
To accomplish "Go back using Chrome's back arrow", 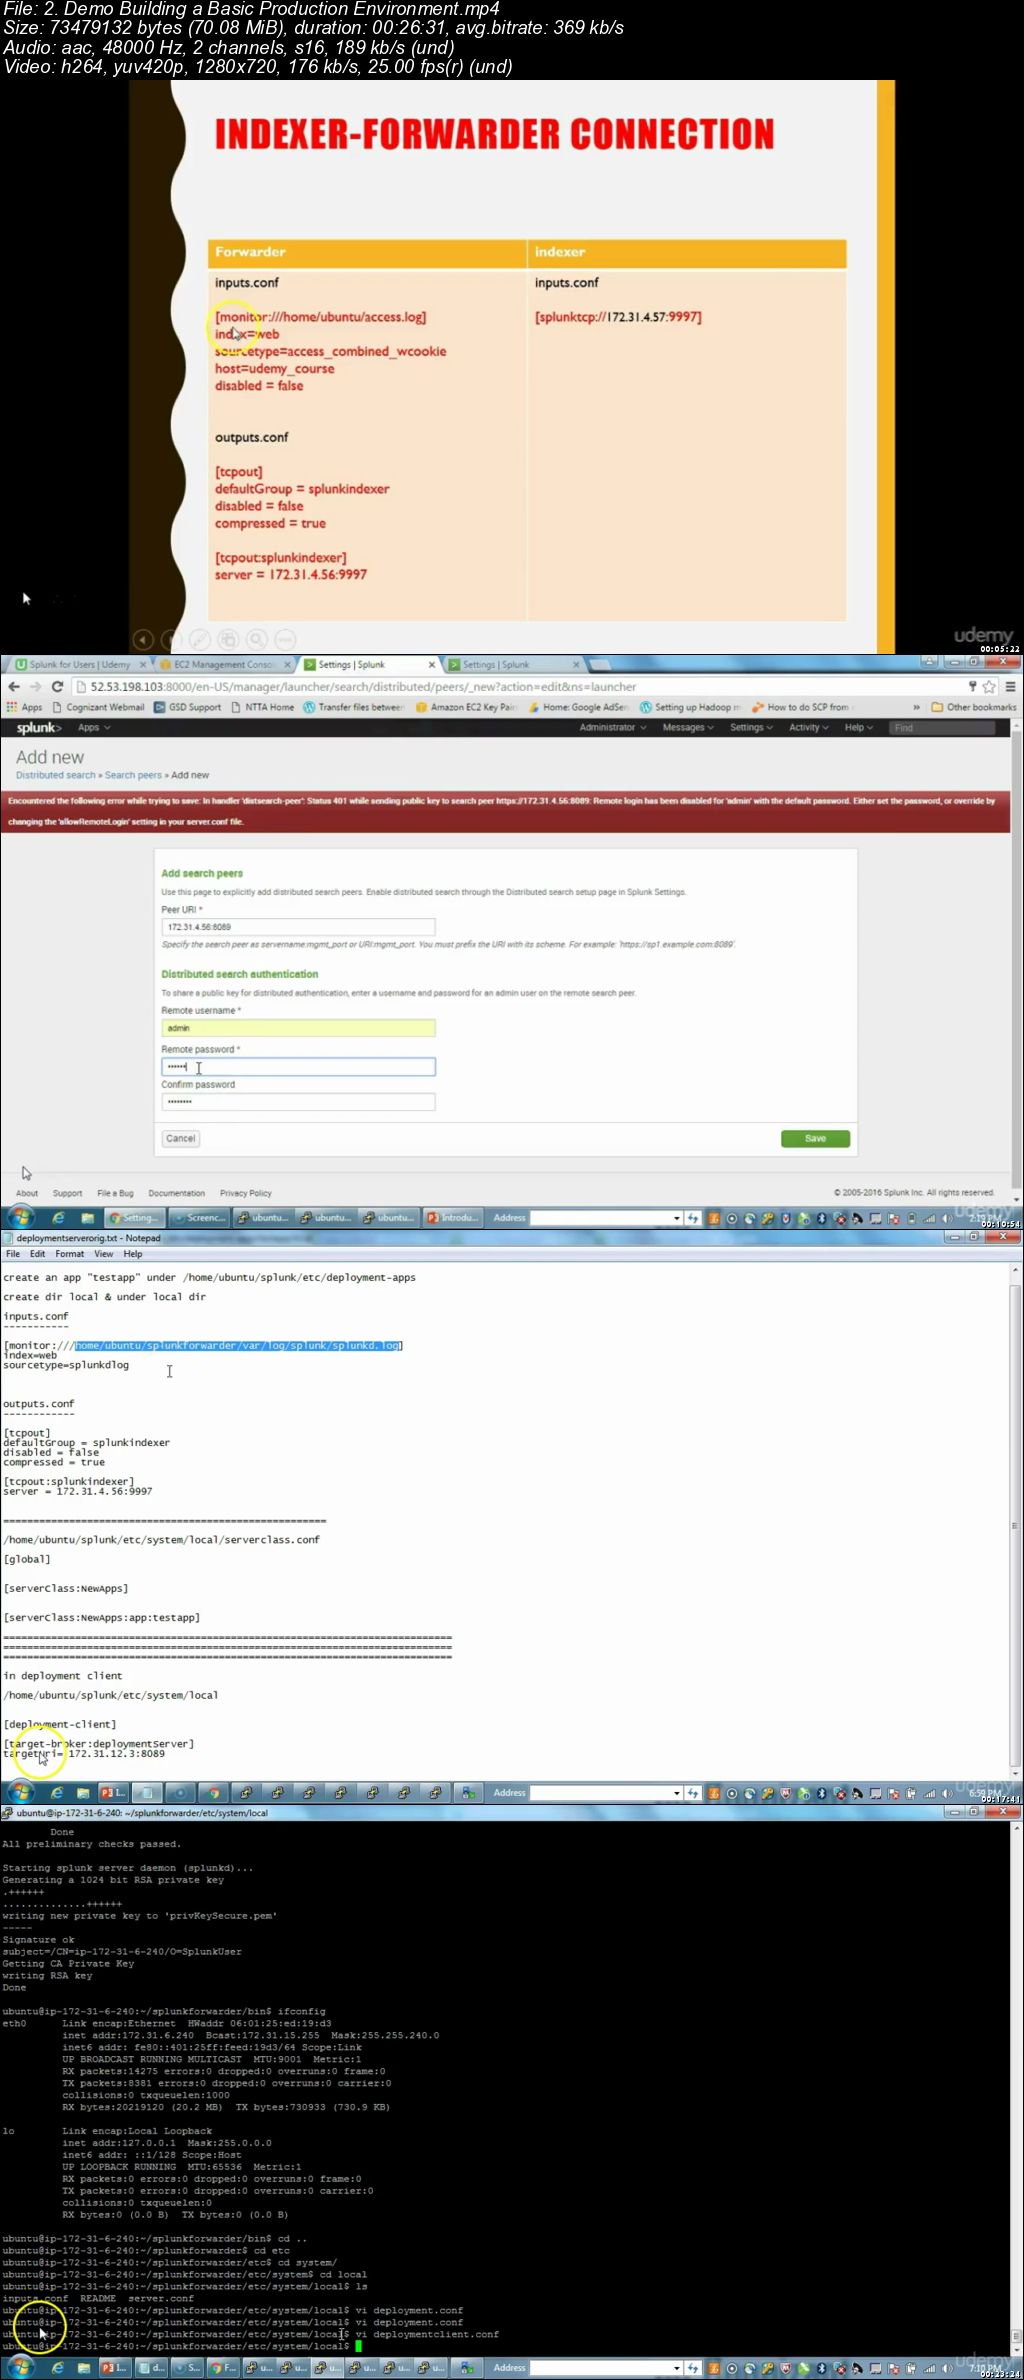I will (x=14, y=686).
